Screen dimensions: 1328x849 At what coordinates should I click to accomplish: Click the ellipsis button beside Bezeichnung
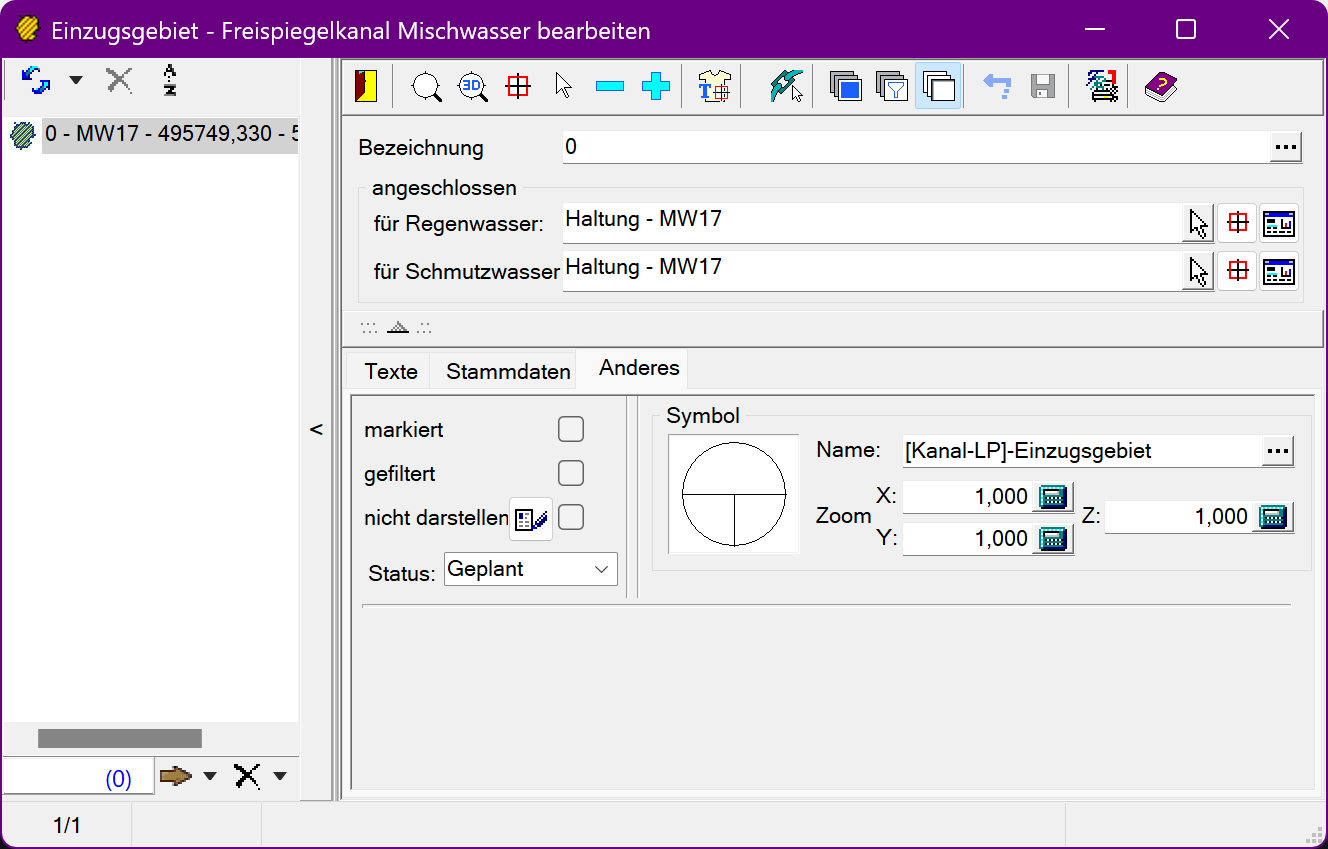click(1285, 148)
